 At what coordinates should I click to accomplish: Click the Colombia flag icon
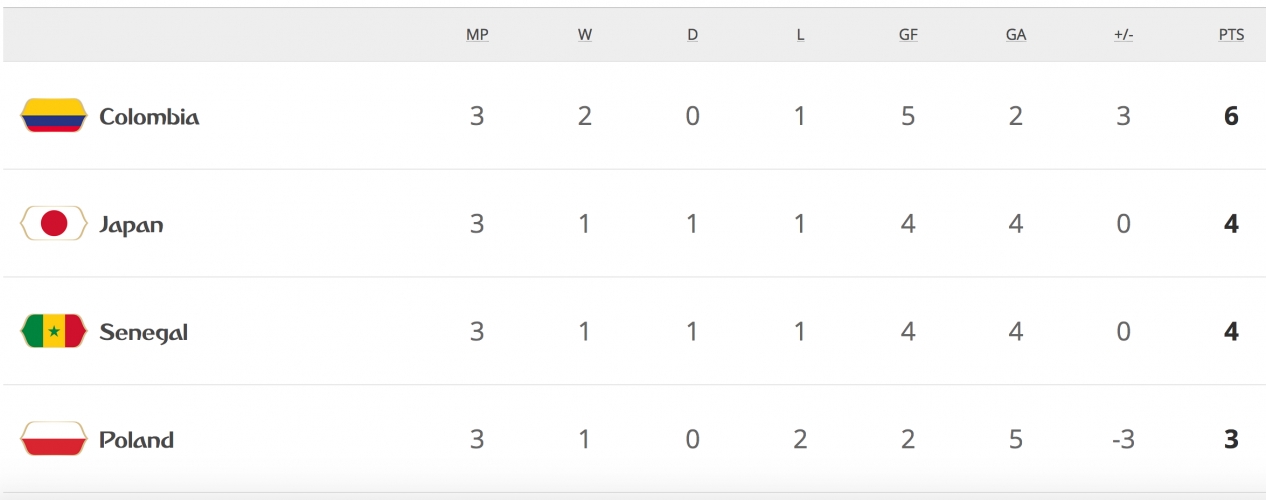[x=54, y=116]
